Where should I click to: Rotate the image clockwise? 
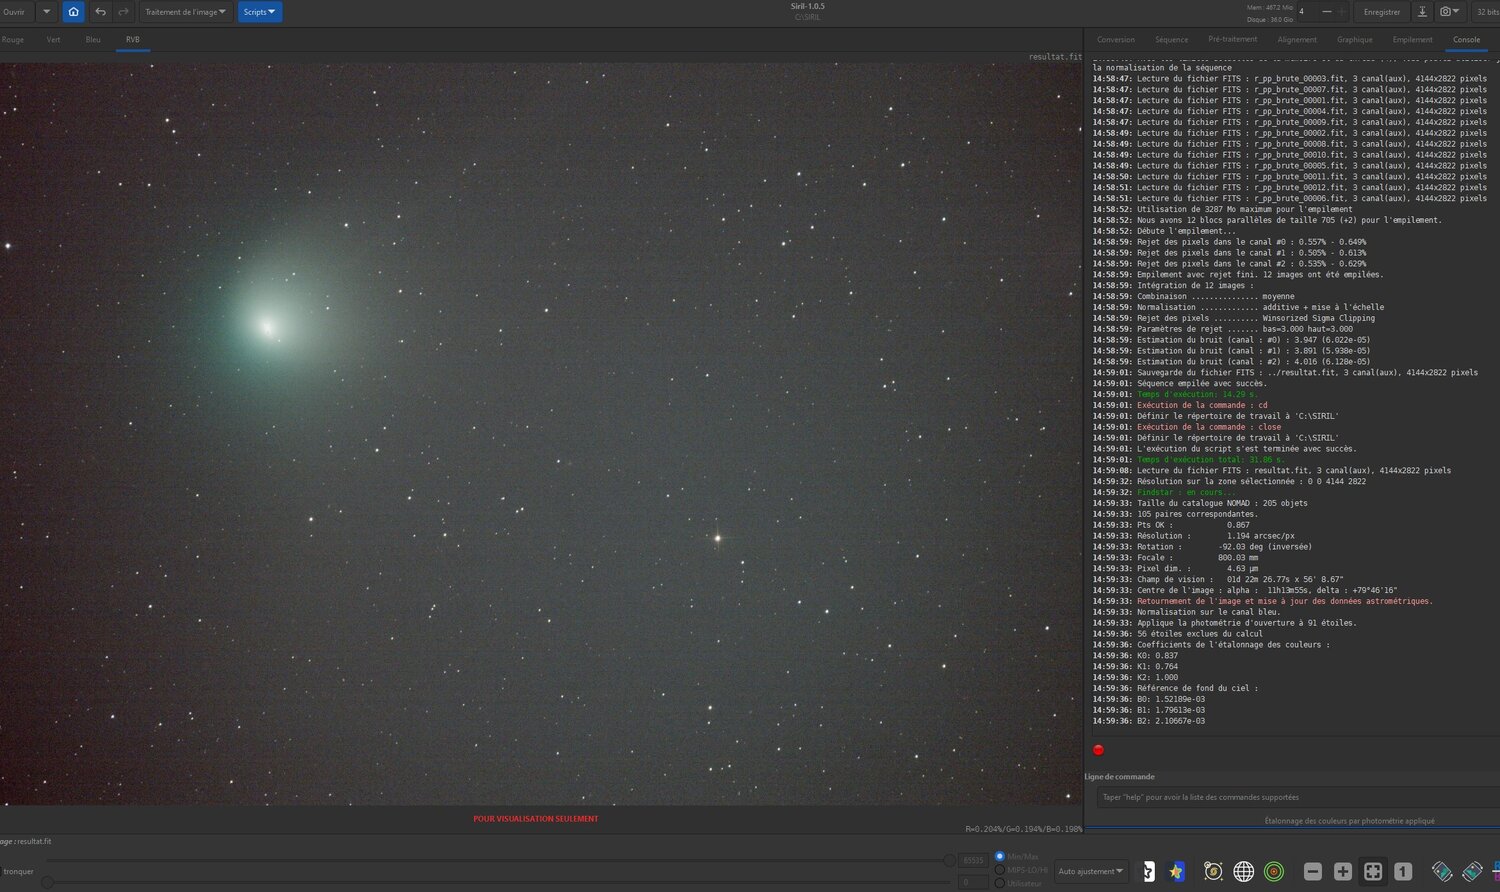point(1472,872)
